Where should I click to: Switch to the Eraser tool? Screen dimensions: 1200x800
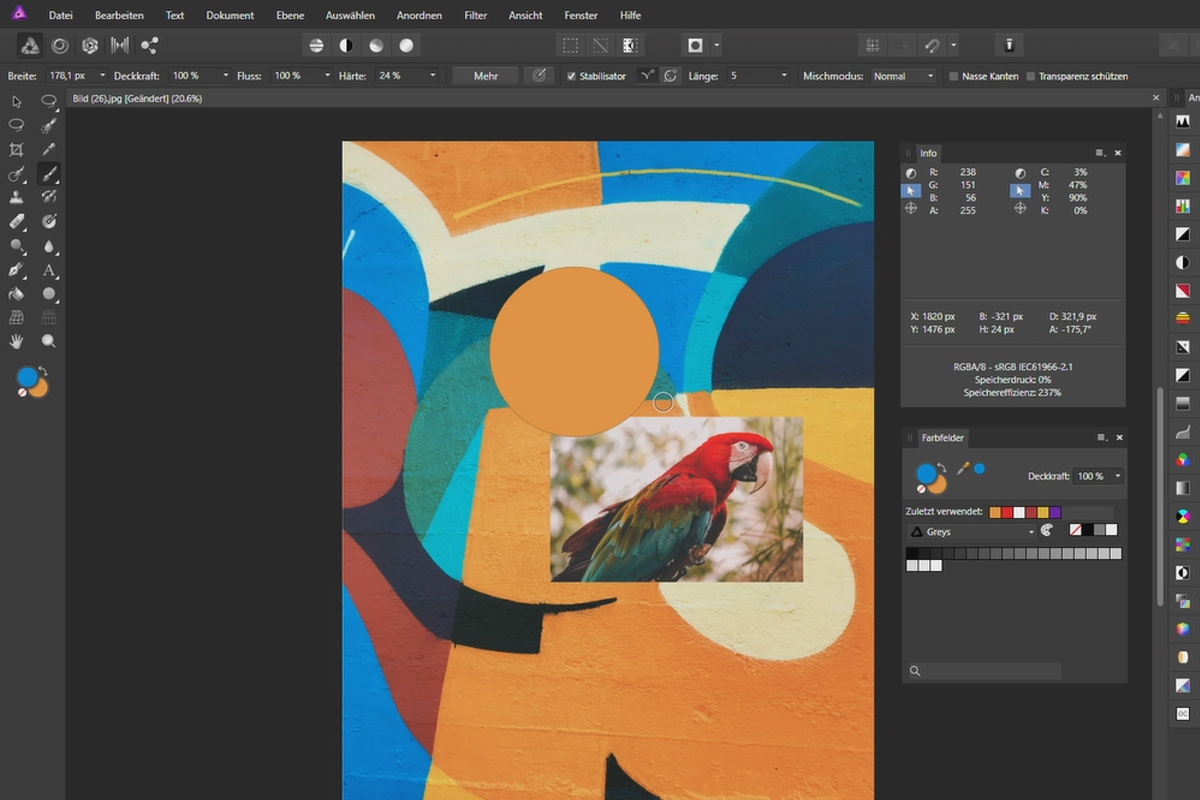coord(16,222)
